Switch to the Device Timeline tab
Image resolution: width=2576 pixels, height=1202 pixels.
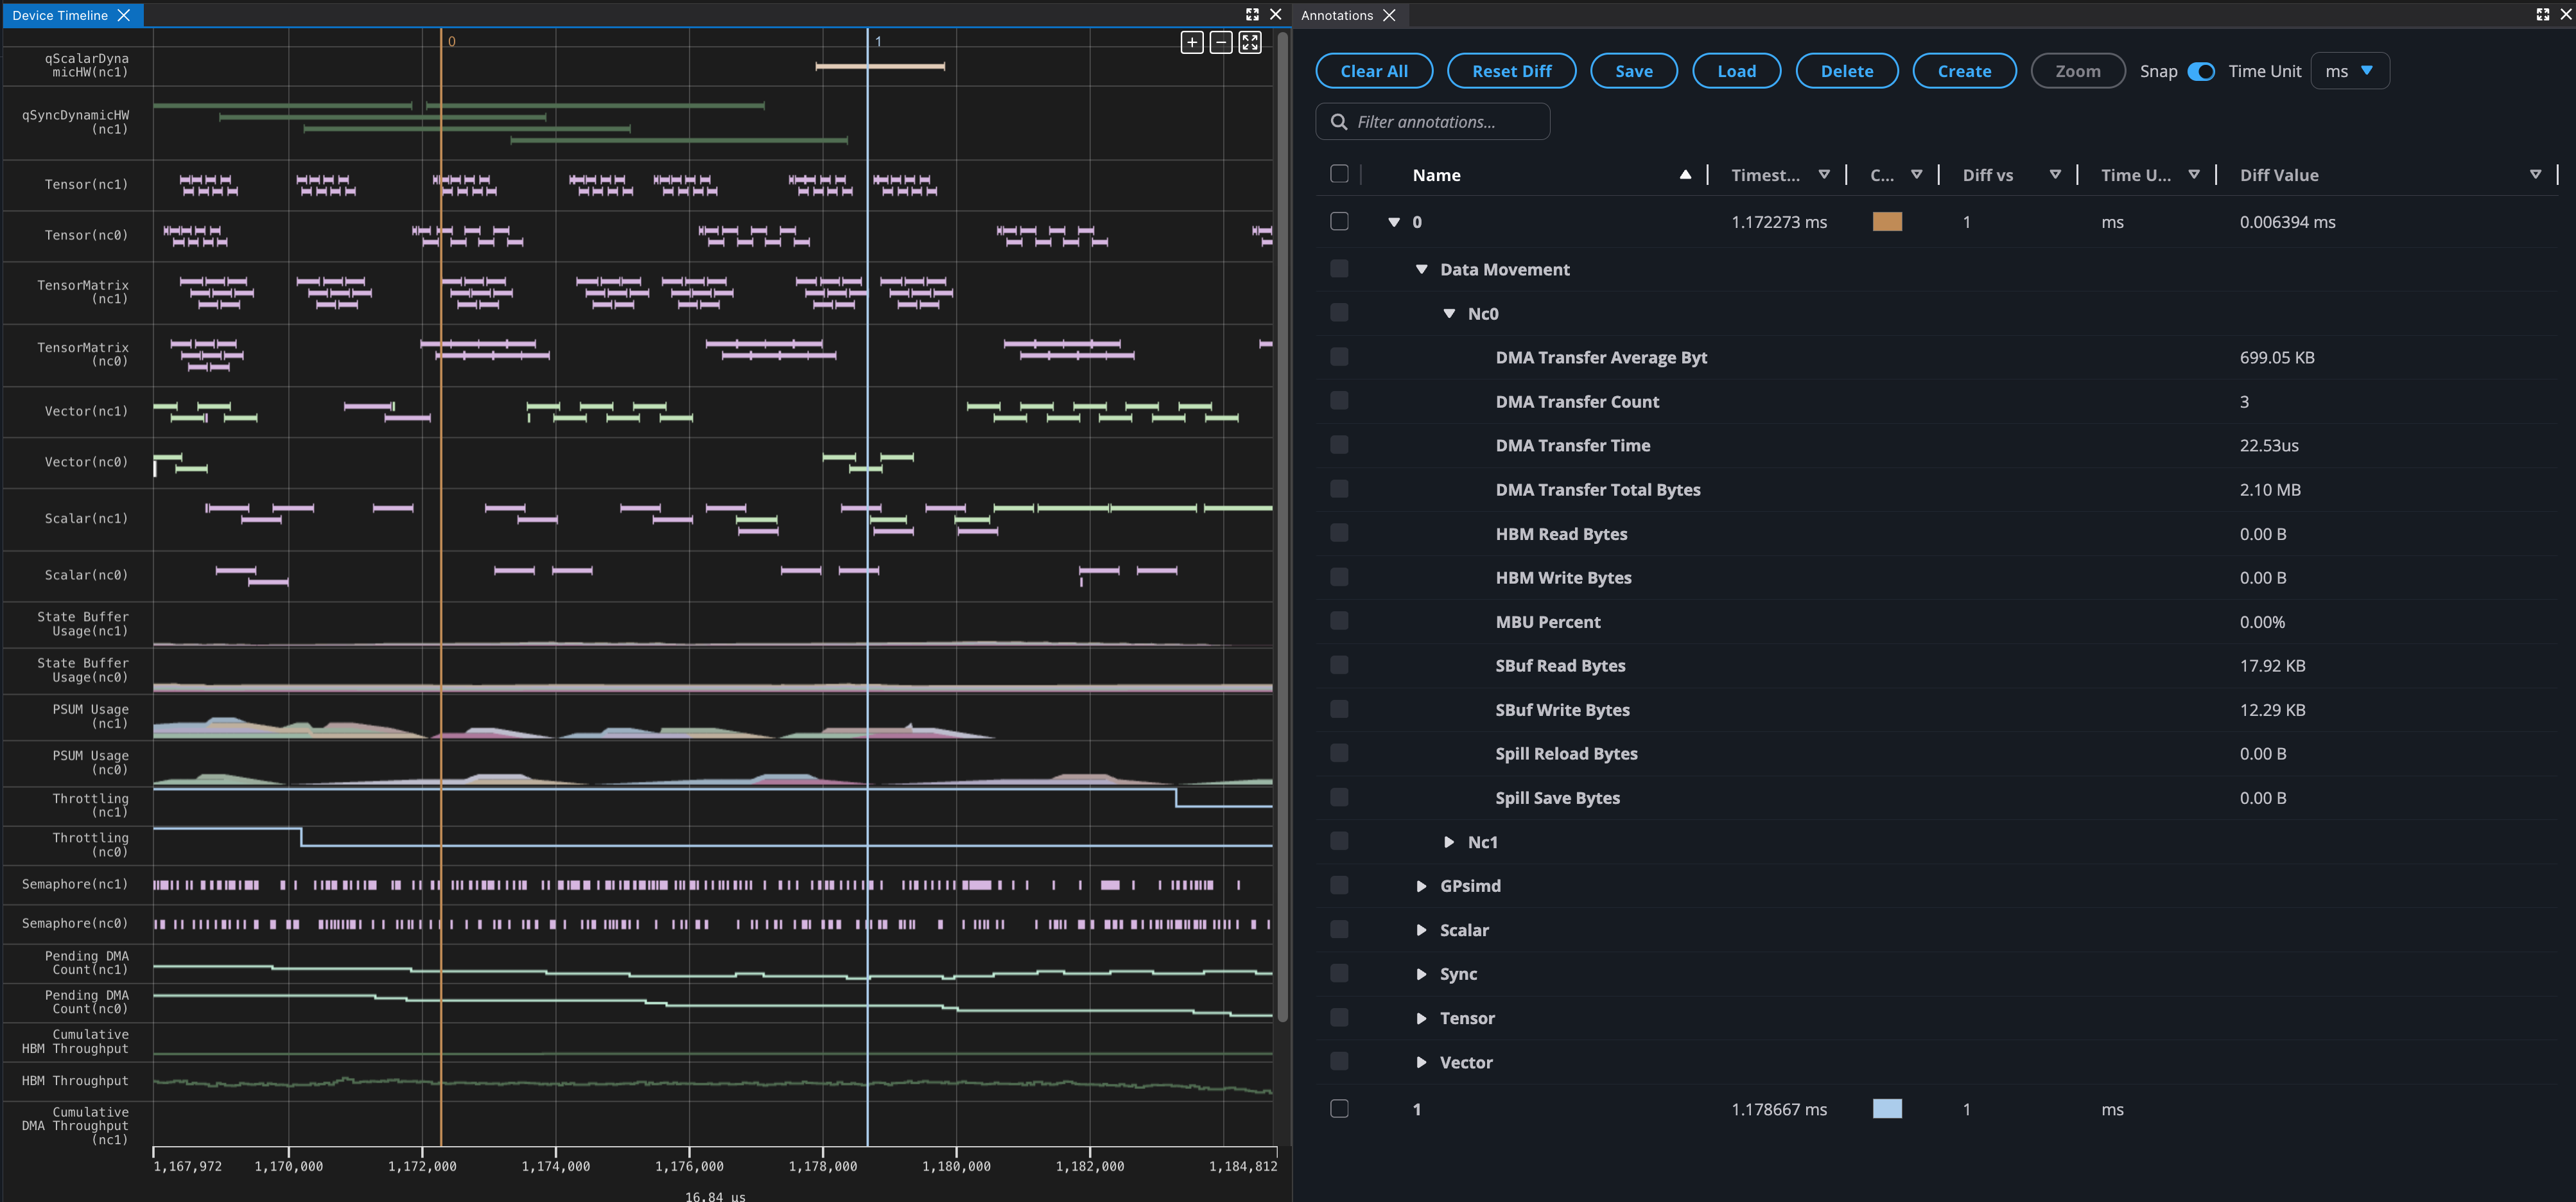click(60, 15)
